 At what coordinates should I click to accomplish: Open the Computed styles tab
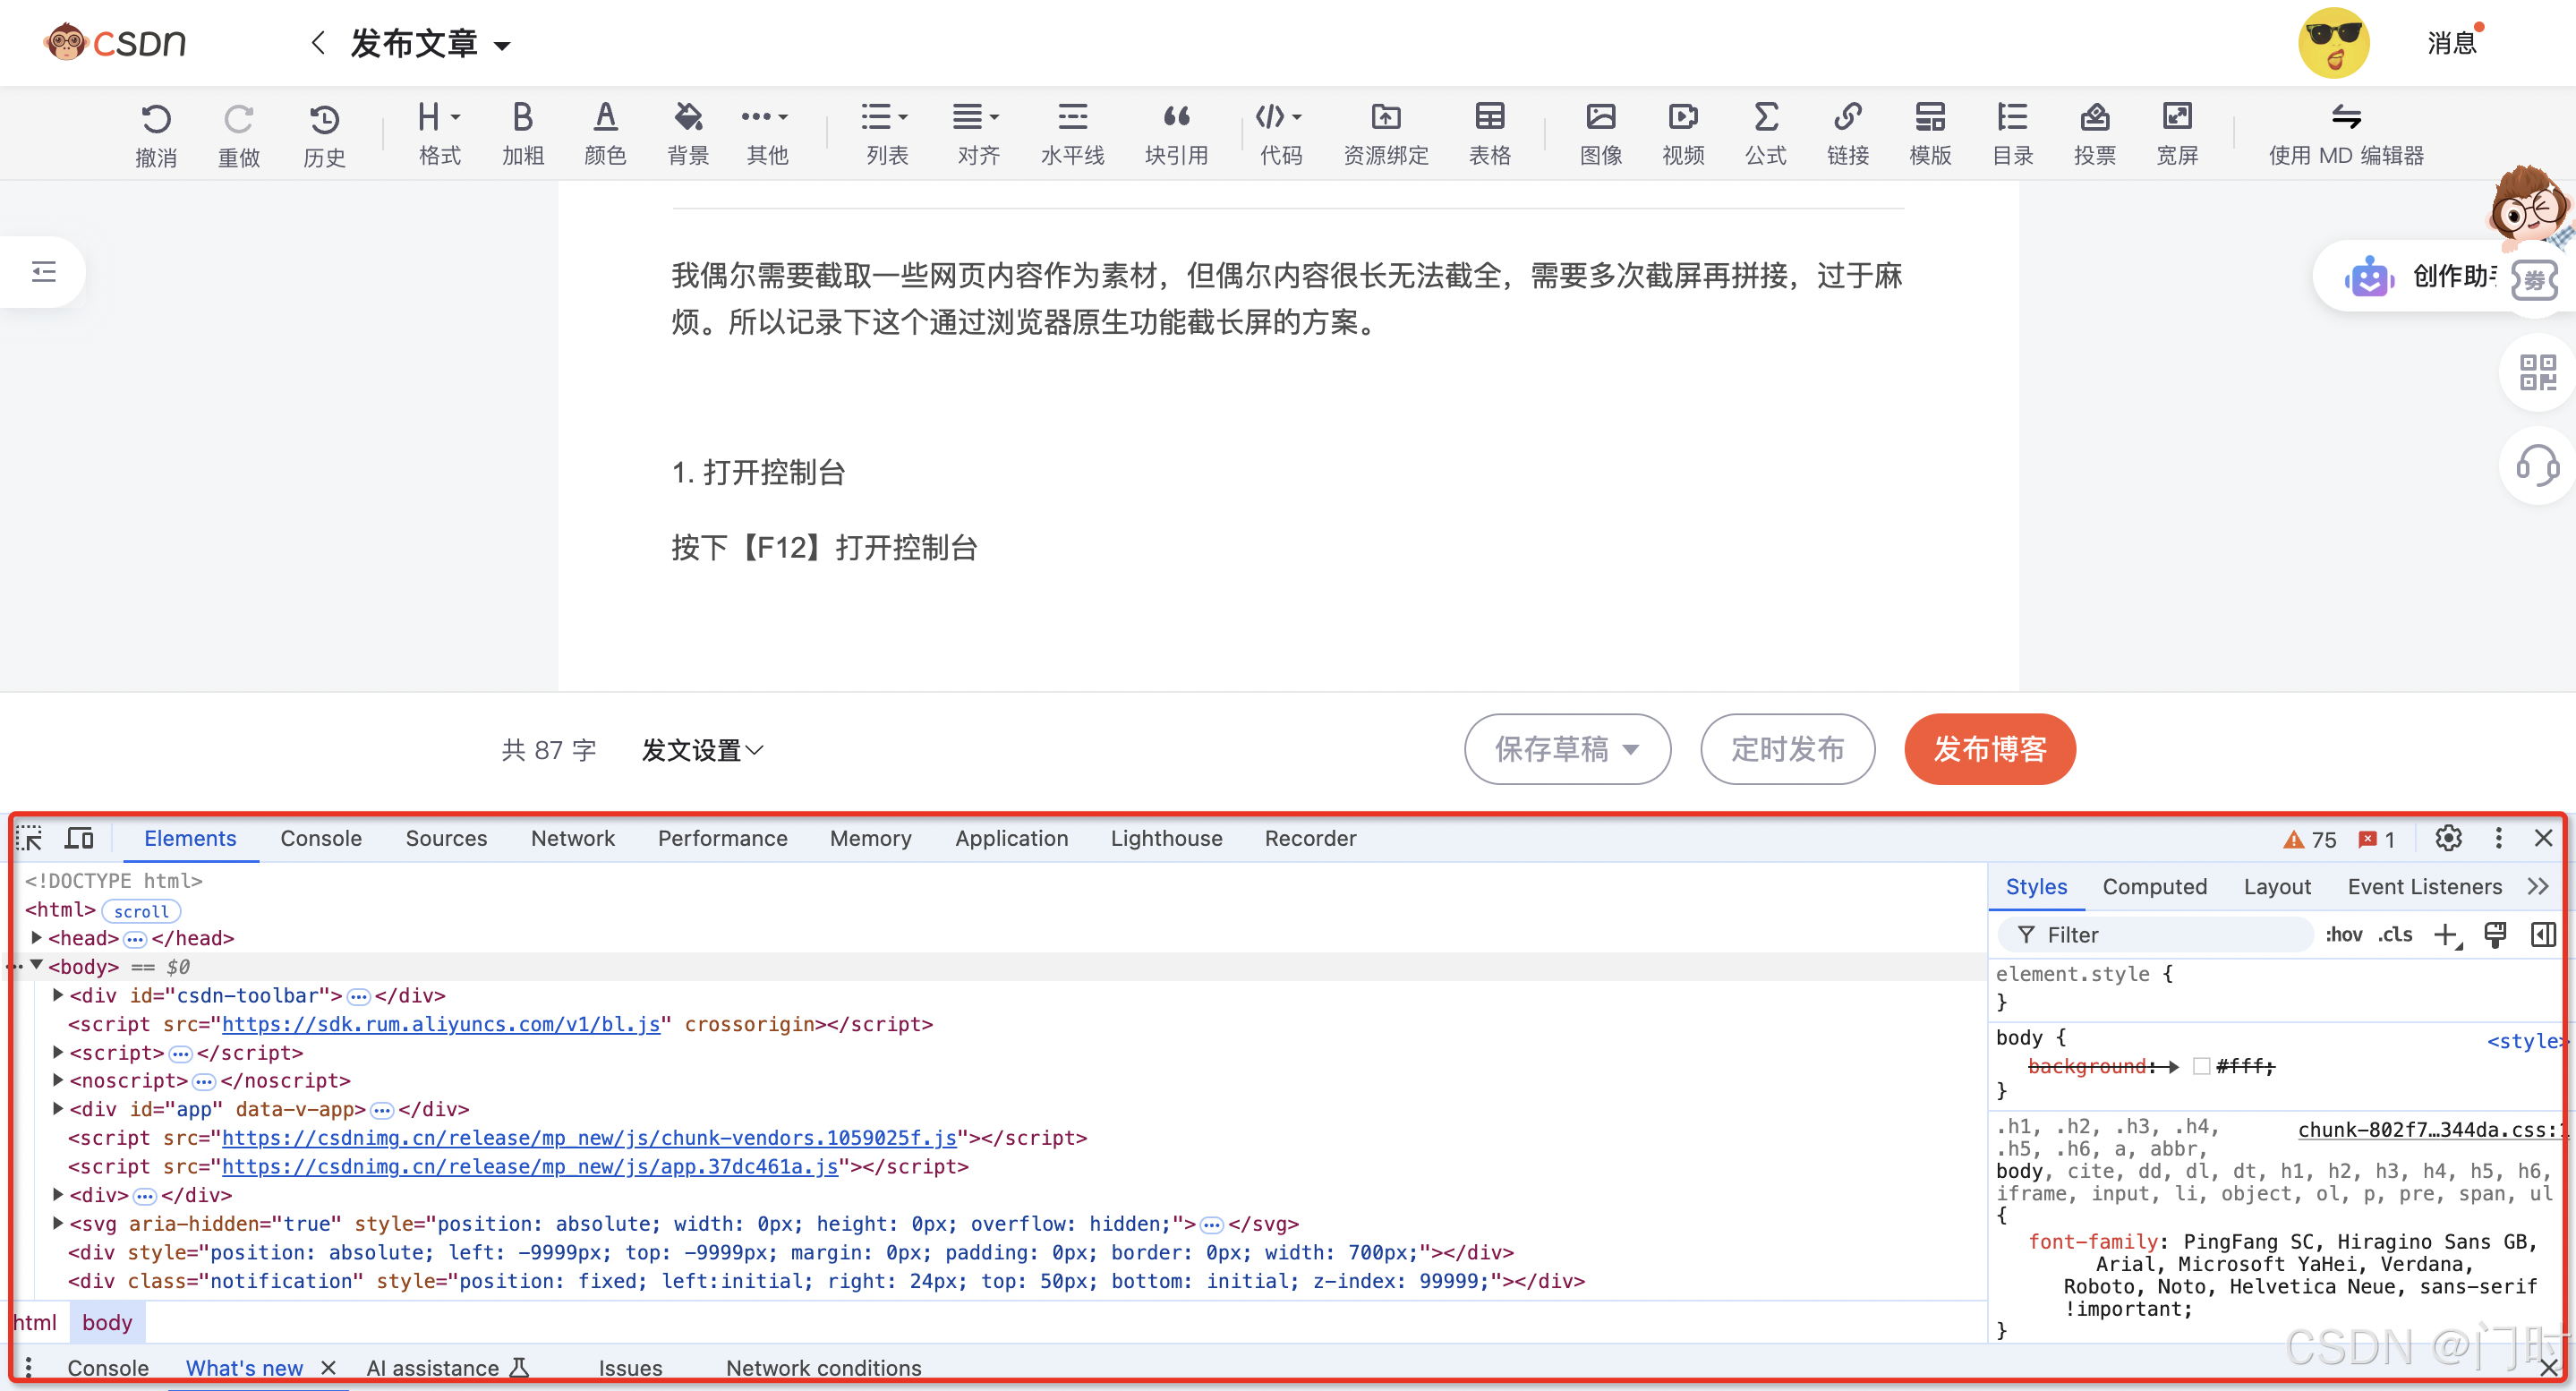(x=2154, y=886)
